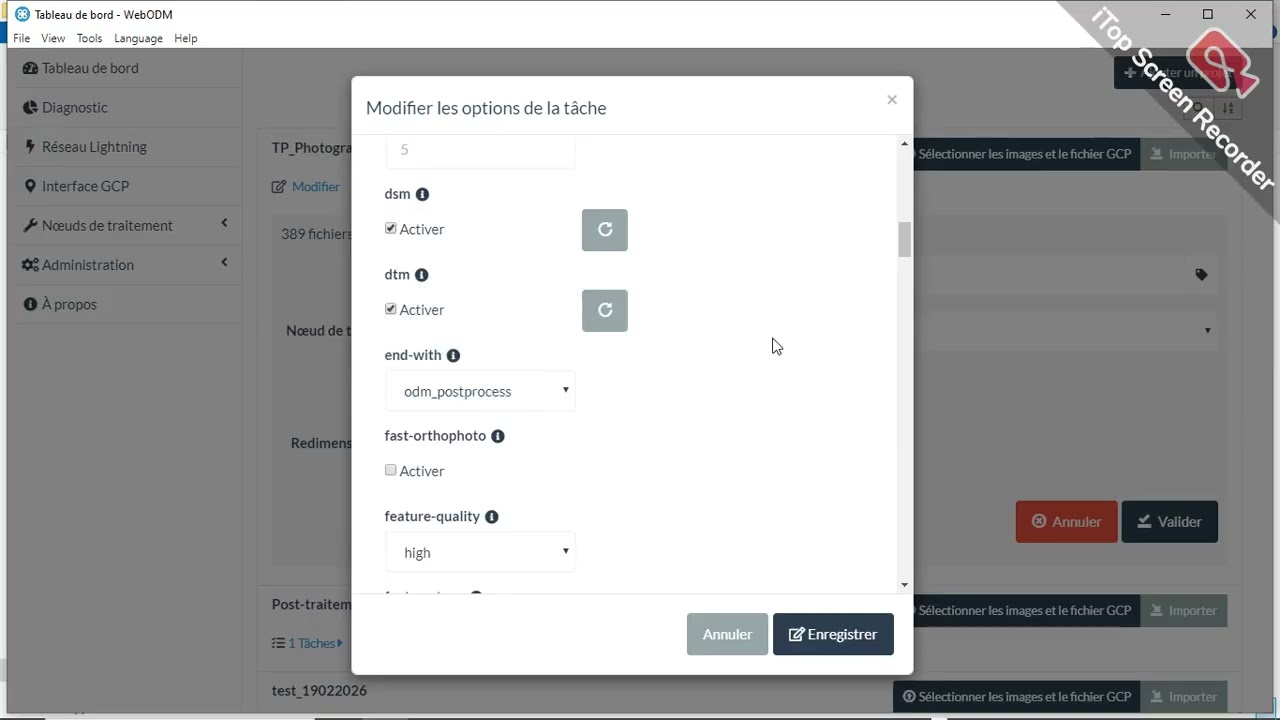Select images and GCP for TP_Photogra project
Image resolution: width=1280 pixels, height=720 pixels.
click(1024, 154)
